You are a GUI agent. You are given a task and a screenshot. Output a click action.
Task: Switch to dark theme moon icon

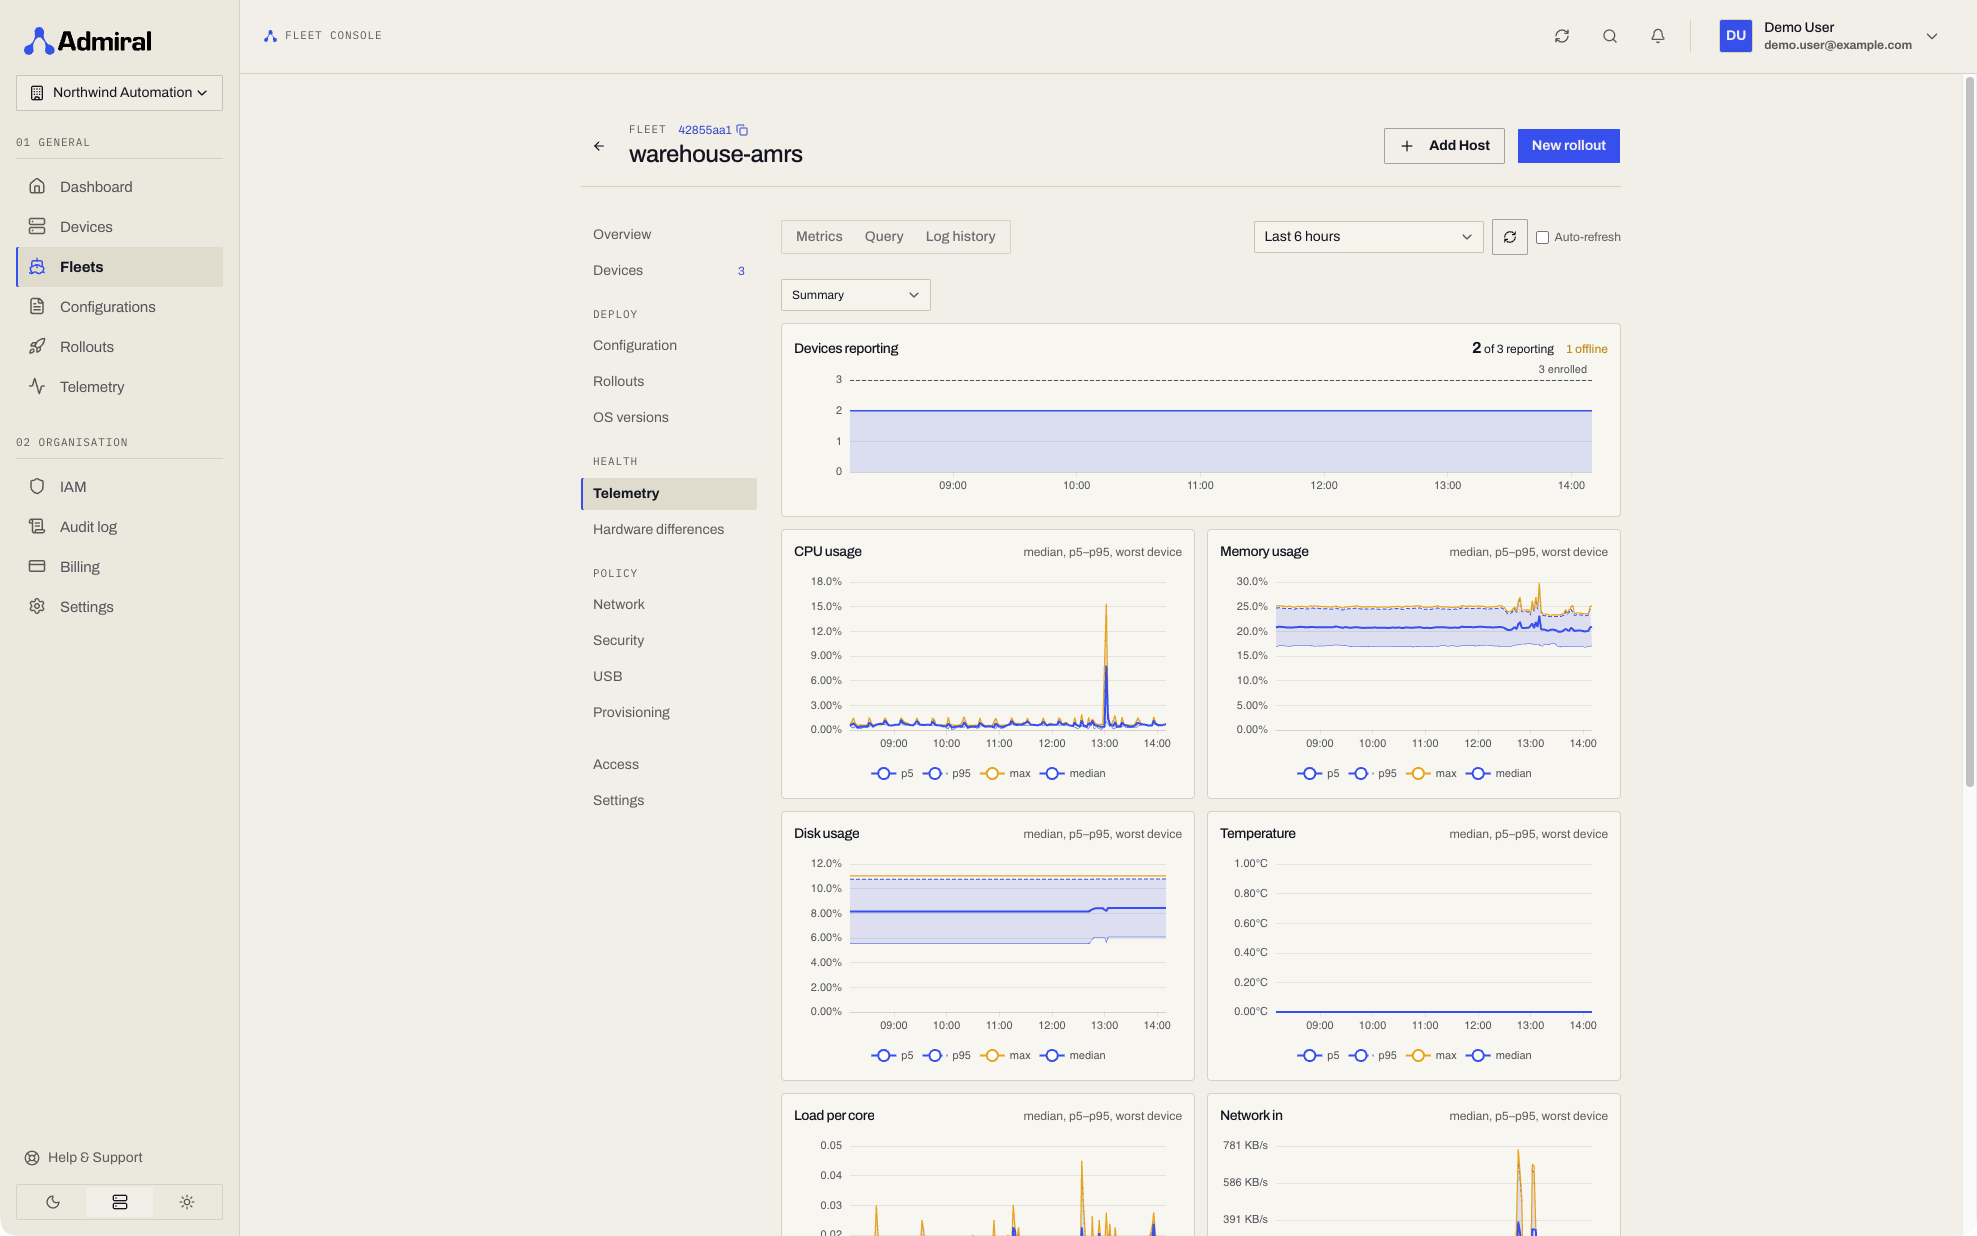point(53,1202)
